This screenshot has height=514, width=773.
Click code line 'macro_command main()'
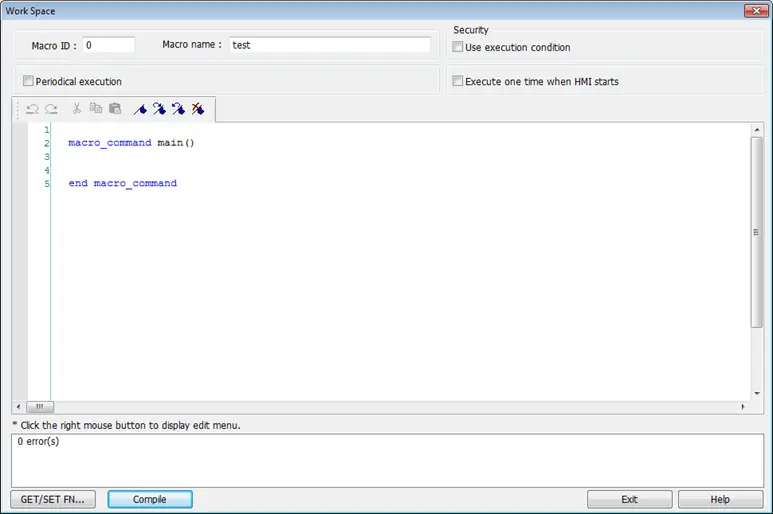[131, 143]
